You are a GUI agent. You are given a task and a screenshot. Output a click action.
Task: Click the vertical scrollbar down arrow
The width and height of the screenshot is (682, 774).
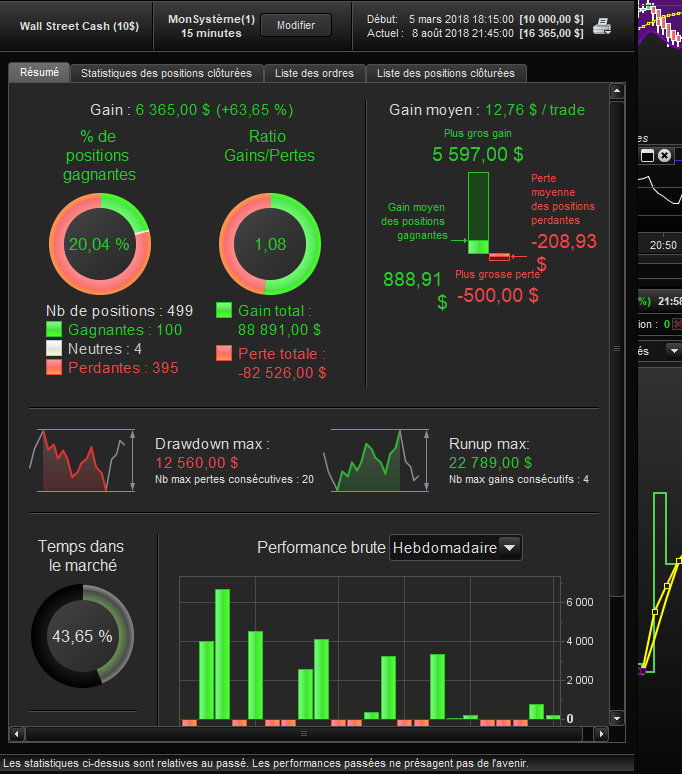click(x=617, y=718)
